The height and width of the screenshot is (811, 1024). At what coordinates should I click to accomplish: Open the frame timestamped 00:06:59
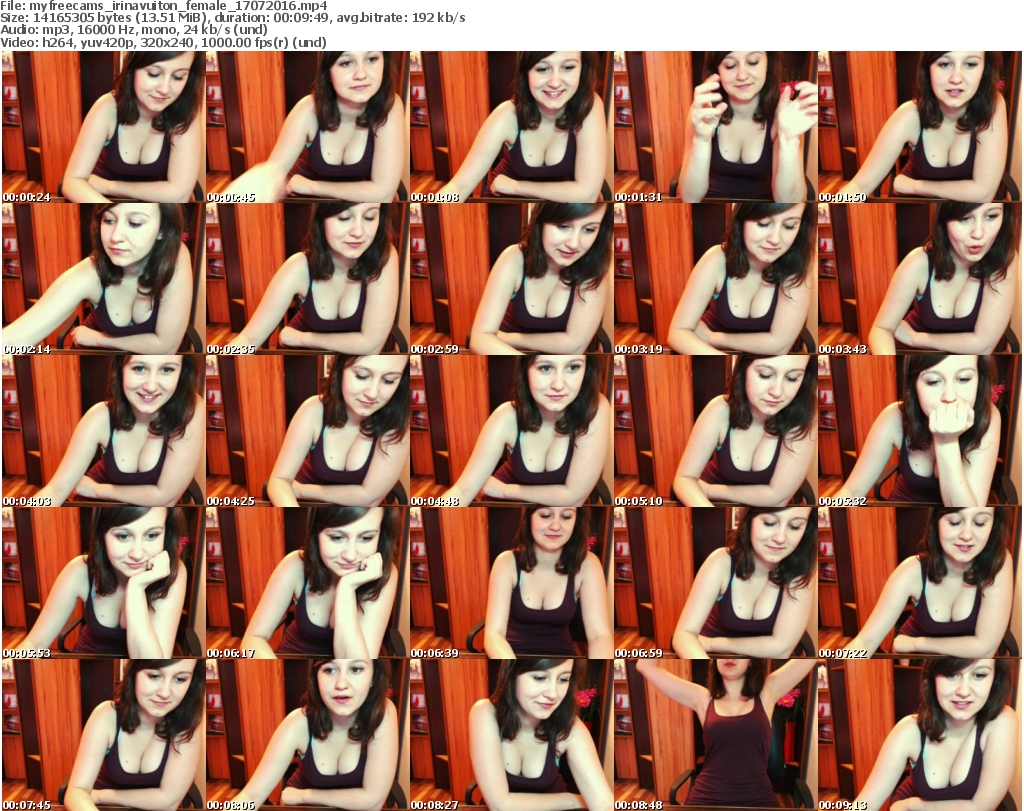coord(715,583)
